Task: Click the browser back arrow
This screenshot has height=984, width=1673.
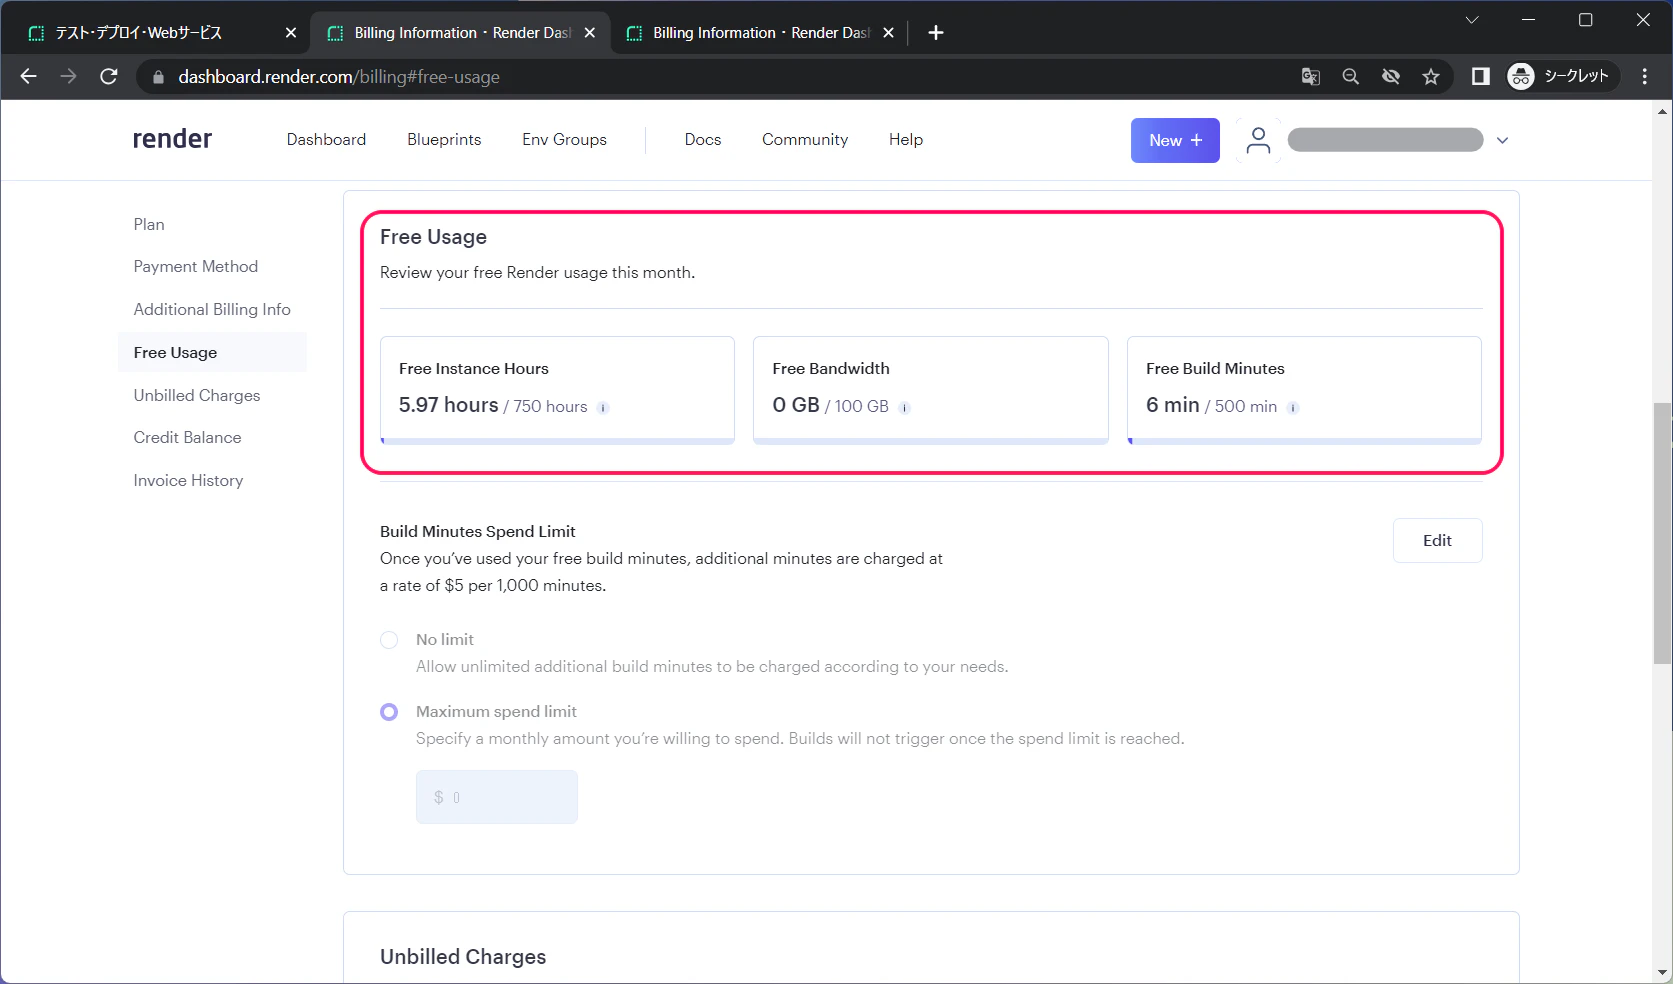Action: 28,76
